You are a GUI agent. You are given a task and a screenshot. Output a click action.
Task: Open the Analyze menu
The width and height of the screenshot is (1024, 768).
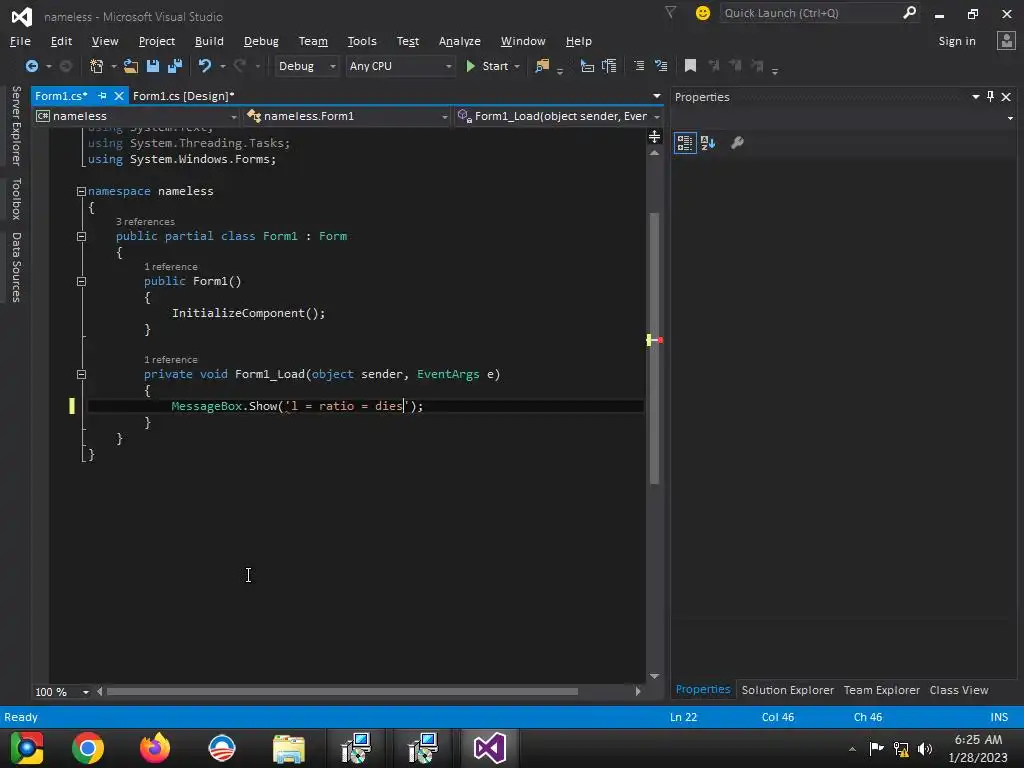(x=460, y=41)
